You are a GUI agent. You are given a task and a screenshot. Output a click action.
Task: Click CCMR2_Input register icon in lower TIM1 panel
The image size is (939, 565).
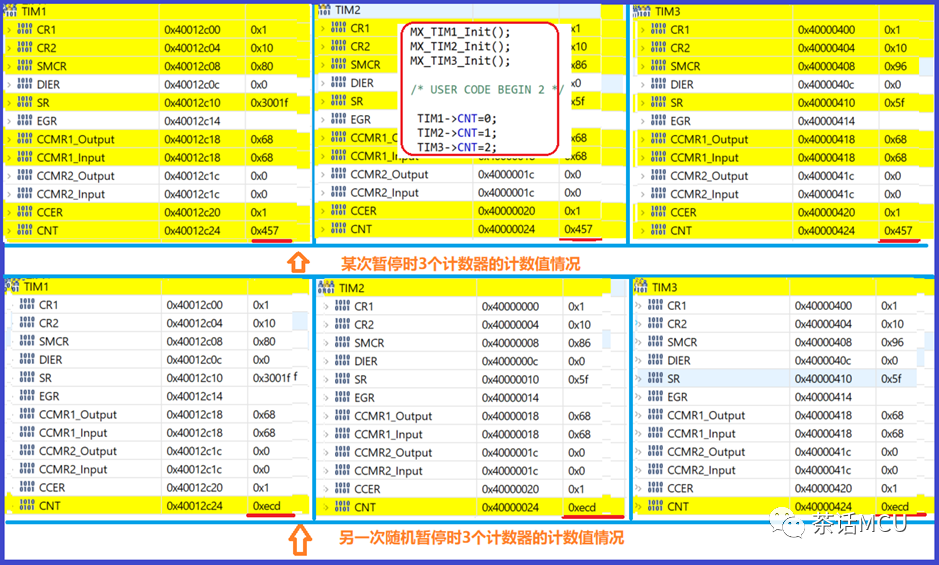point(27,469)
